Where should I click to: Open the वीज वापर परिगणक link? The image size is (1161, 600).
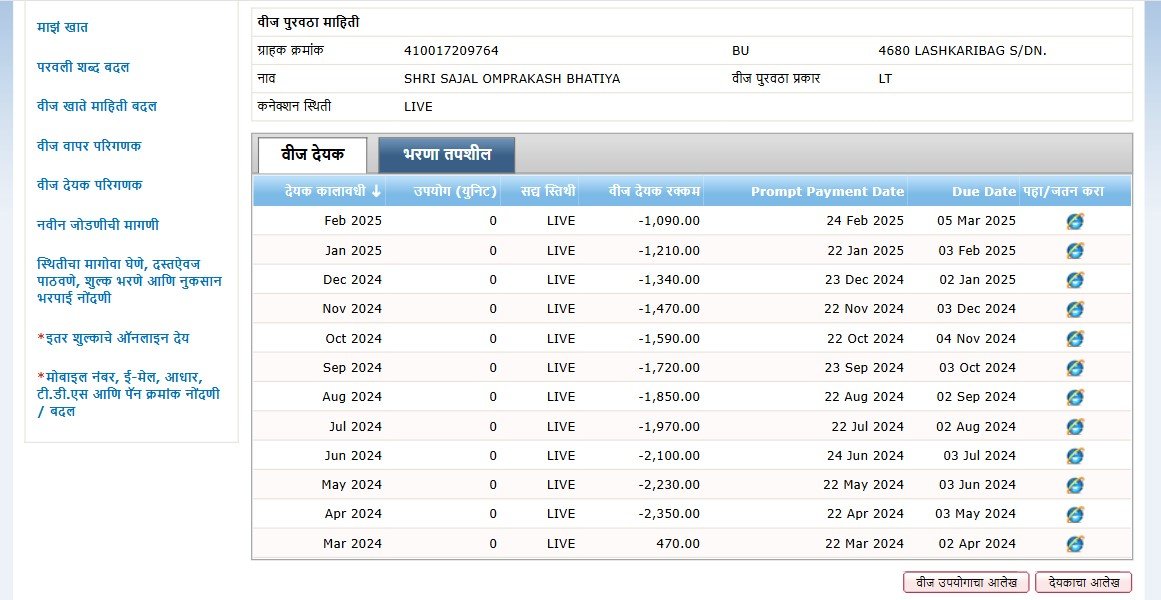pyautogui.click(x=89, y=146)
